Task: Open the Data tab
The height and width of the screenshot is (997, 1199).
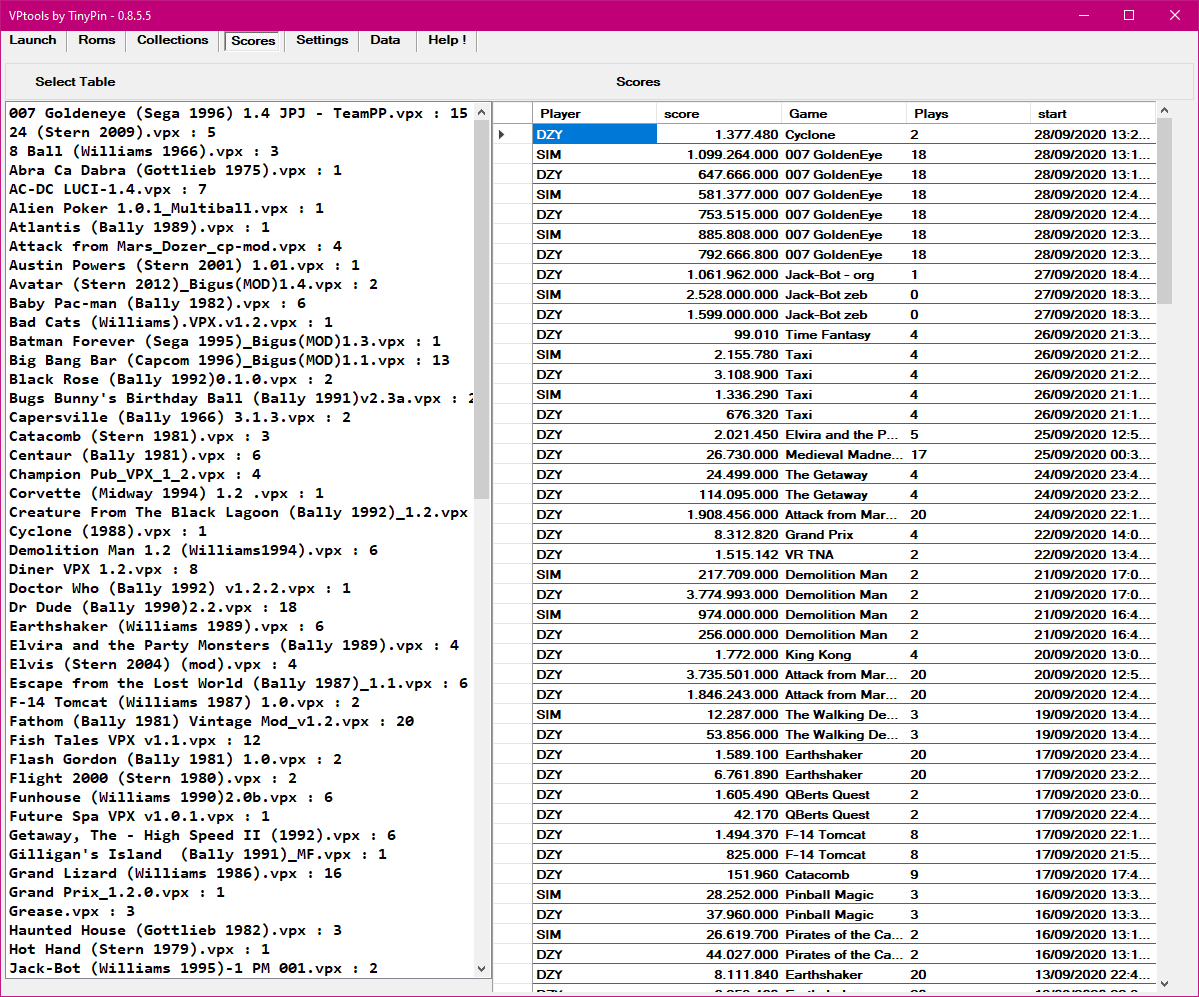Action: point(385,40)
